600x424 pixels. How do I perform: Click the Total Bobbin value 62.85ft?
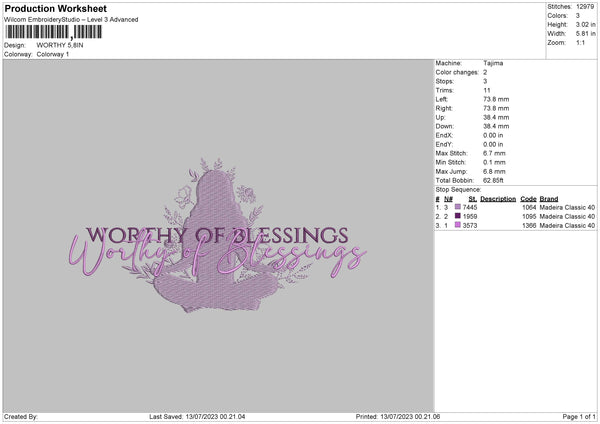(x=493, y=180)
